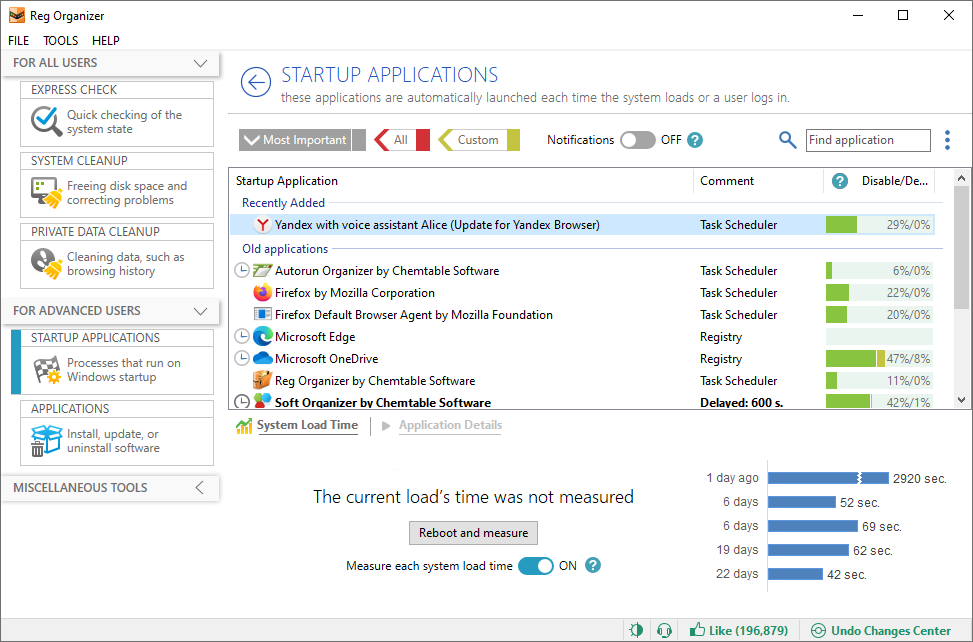Click the search magnifier to find an application
This screenshot has height=642, width=973.
coord(789,140)
